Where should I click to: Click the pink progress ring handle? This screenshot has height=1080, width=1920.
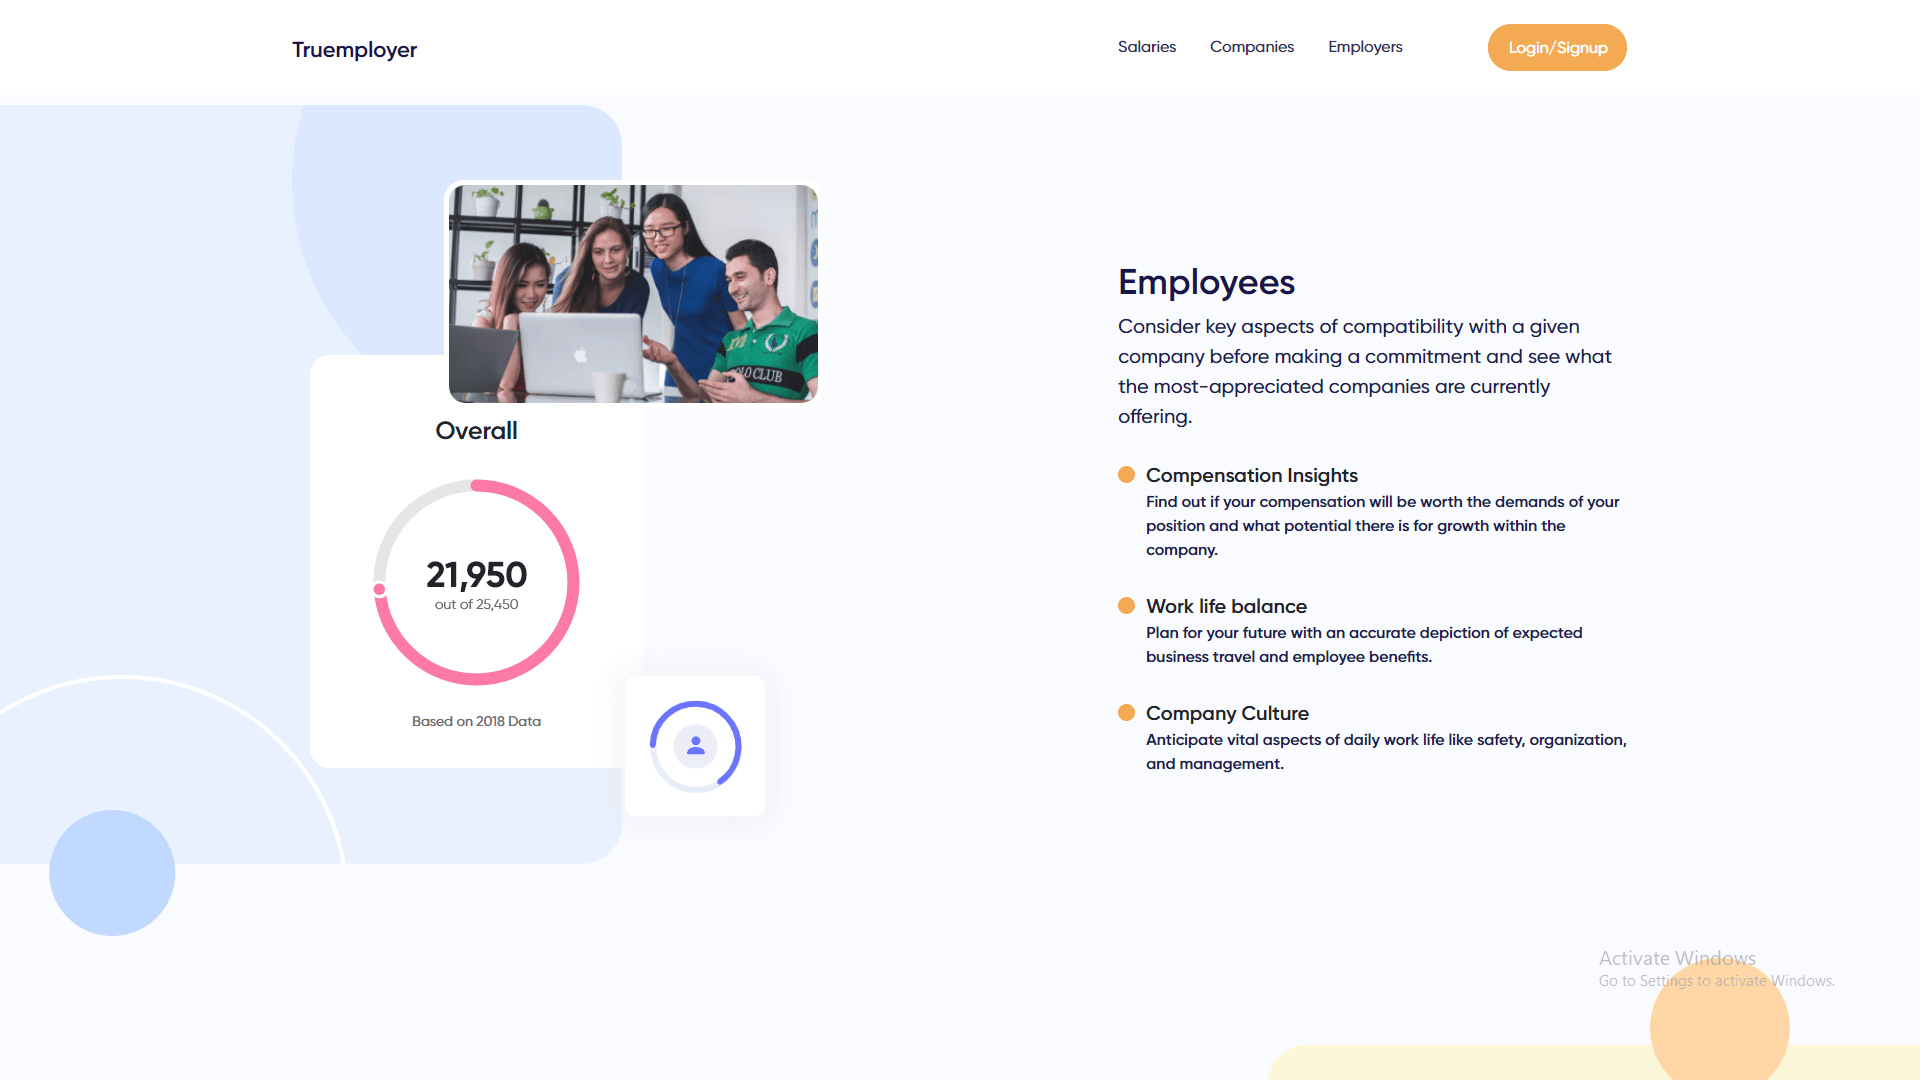tap(380, 590)
